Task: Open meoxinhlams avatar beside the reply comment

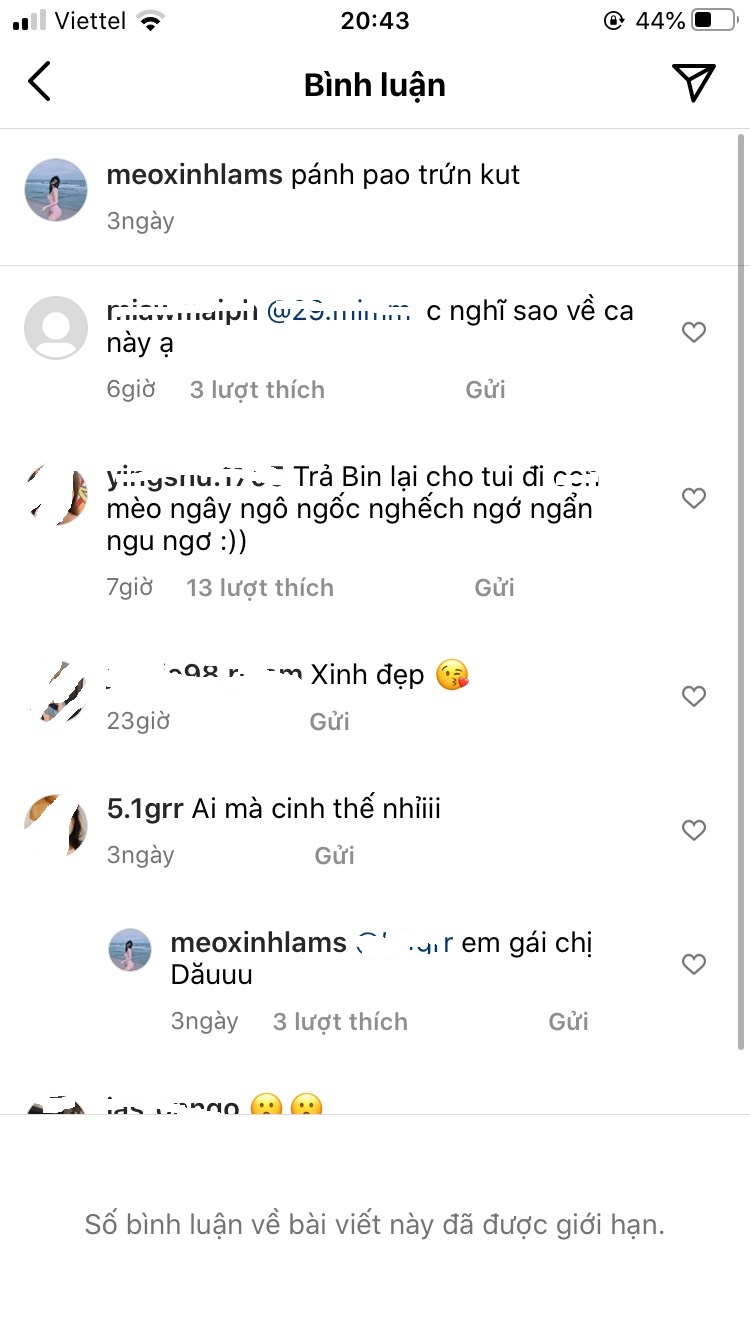Action: [130, 949]
